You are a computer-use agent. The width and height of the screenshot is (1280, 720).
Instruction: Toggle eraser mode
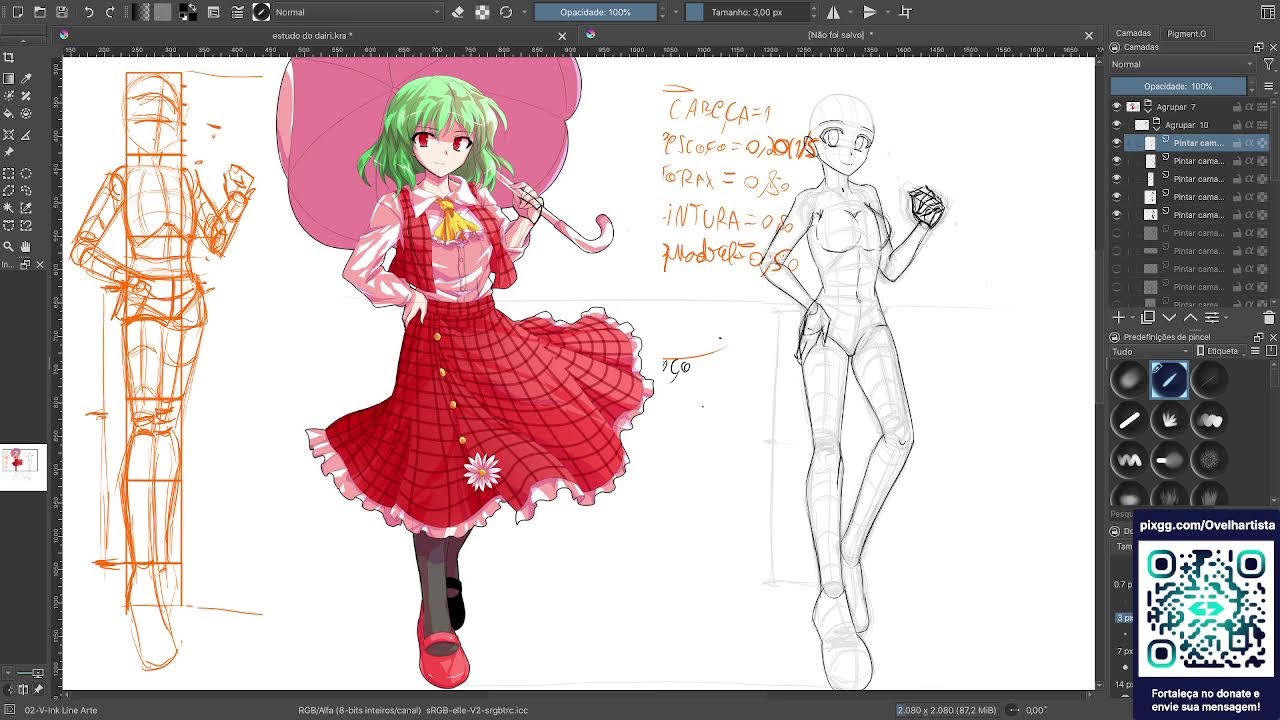[458, 12]
